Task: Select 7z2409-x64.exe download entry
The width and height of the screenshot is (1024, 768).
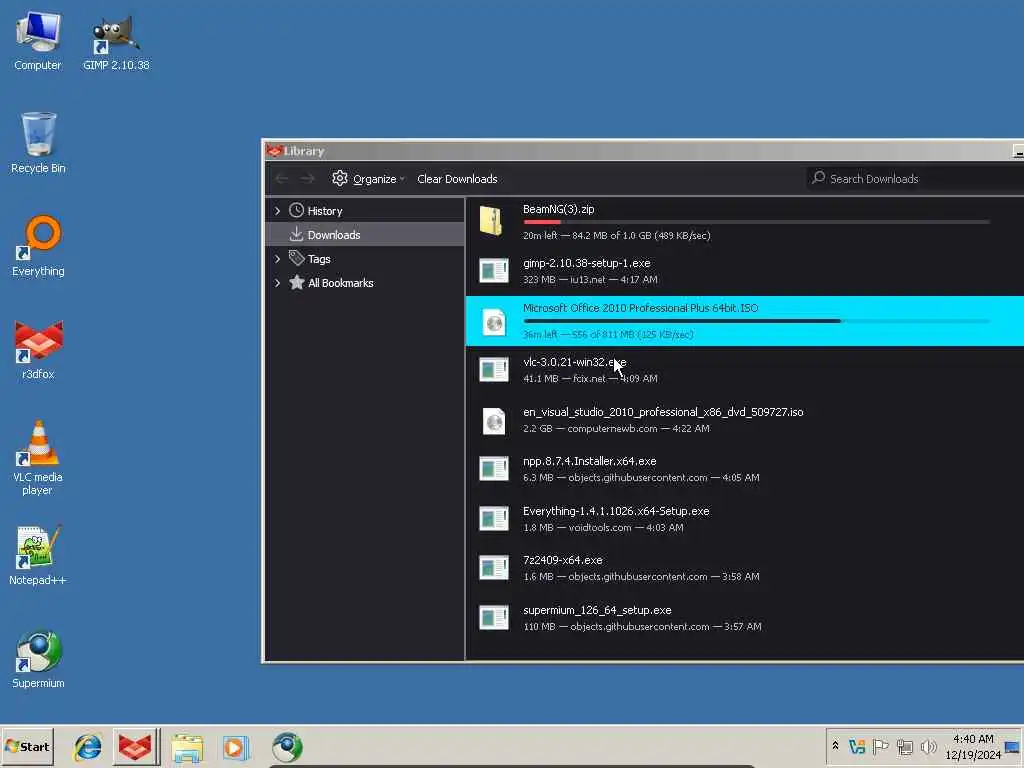Action: (x=744, y=568)
